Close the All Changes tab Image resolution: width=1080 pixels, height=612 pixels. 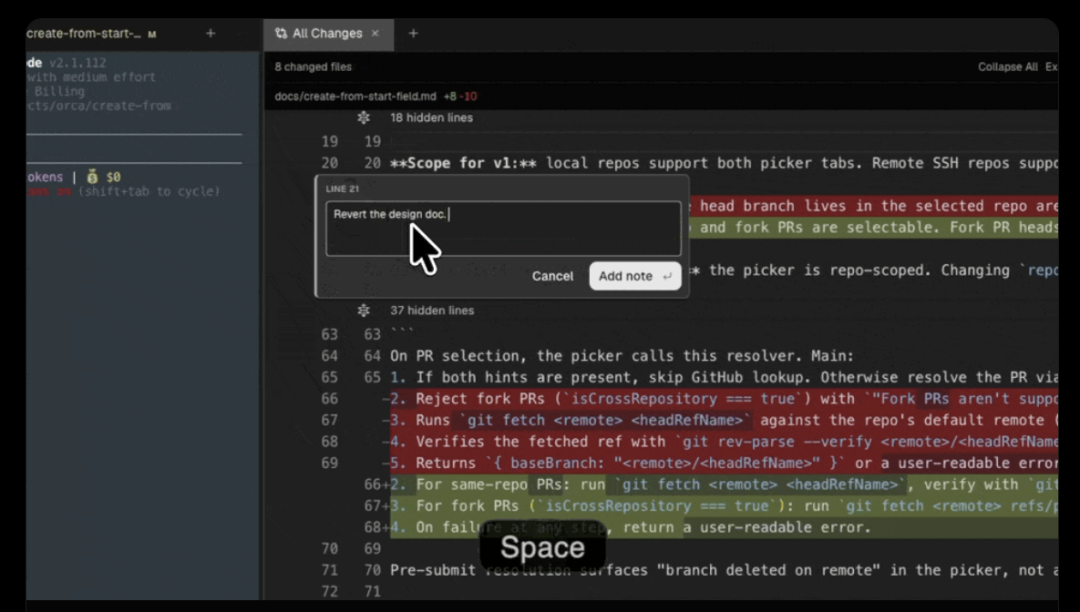pyautogui.click(x=375, y=33)
